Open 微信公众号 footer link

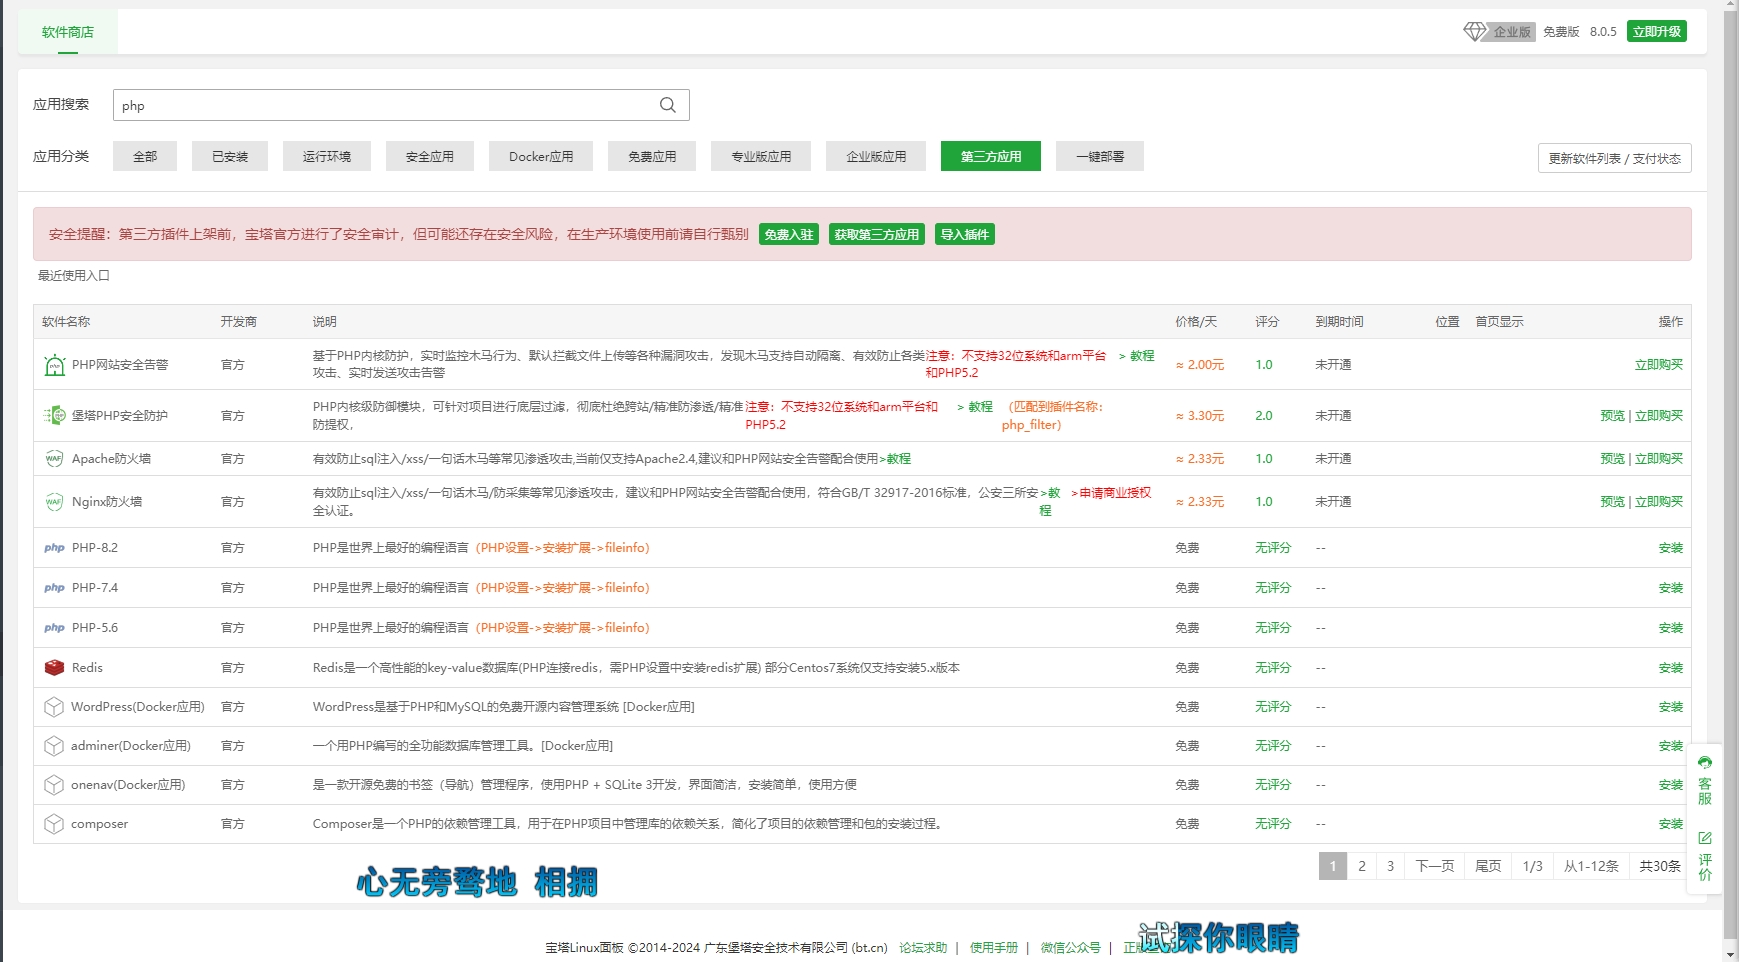[1070, 948]
